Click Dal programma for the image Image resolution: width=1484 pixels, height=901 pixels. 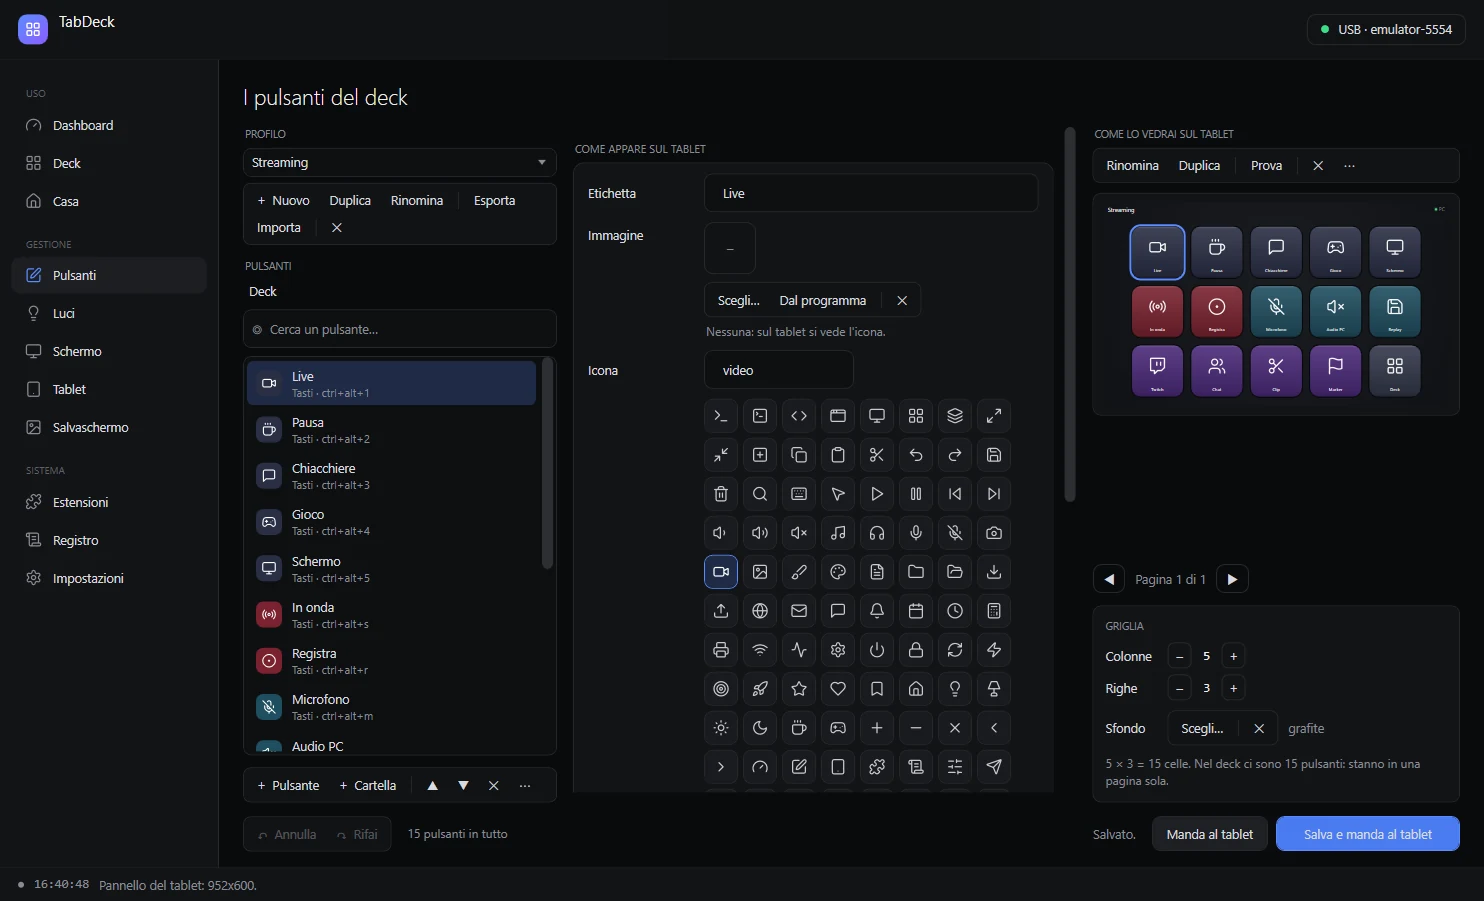822,301
